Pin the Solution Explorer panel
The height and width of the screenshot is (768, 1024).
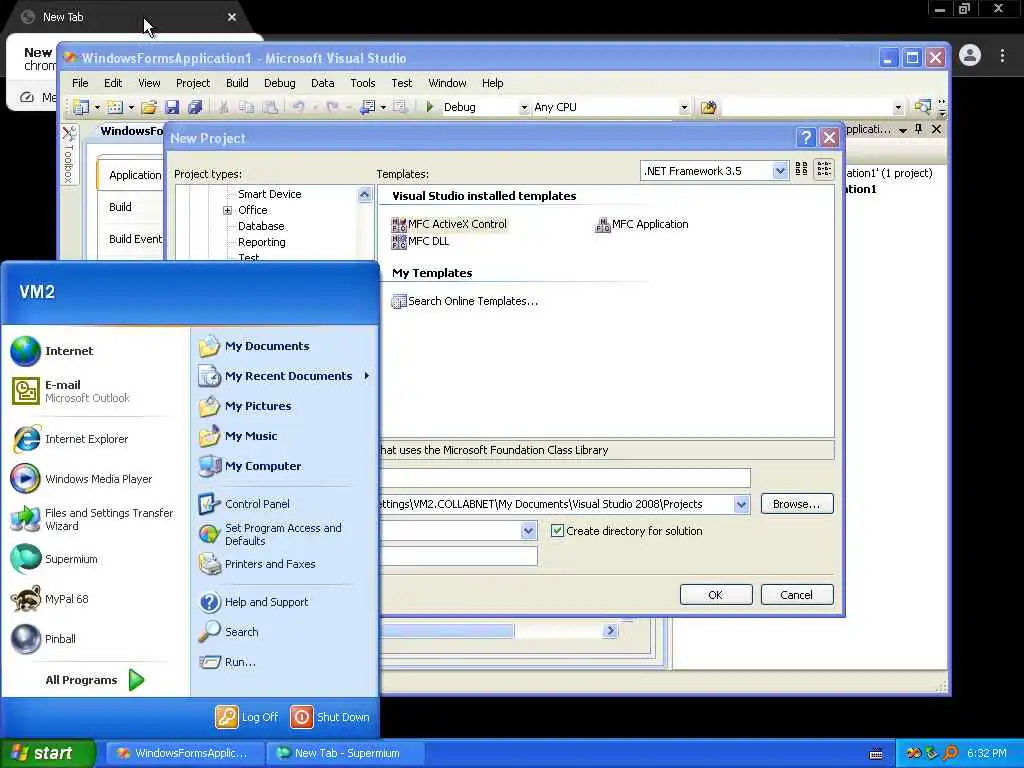[919, 129]
